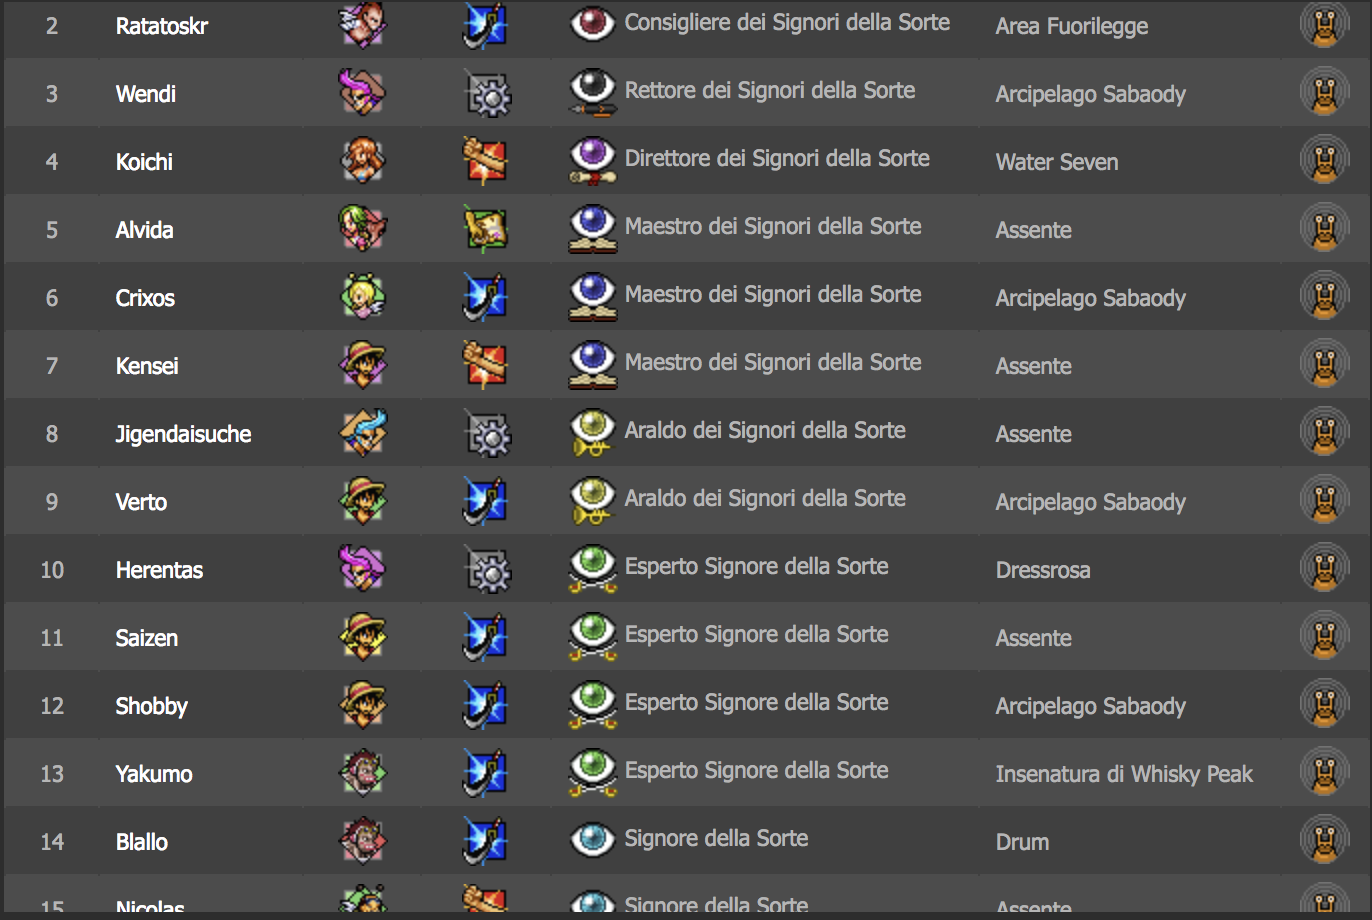The image size is (1372, 920).
Task: Click the snail icon in Blallo's row
Action: [x=1324, y=841]
